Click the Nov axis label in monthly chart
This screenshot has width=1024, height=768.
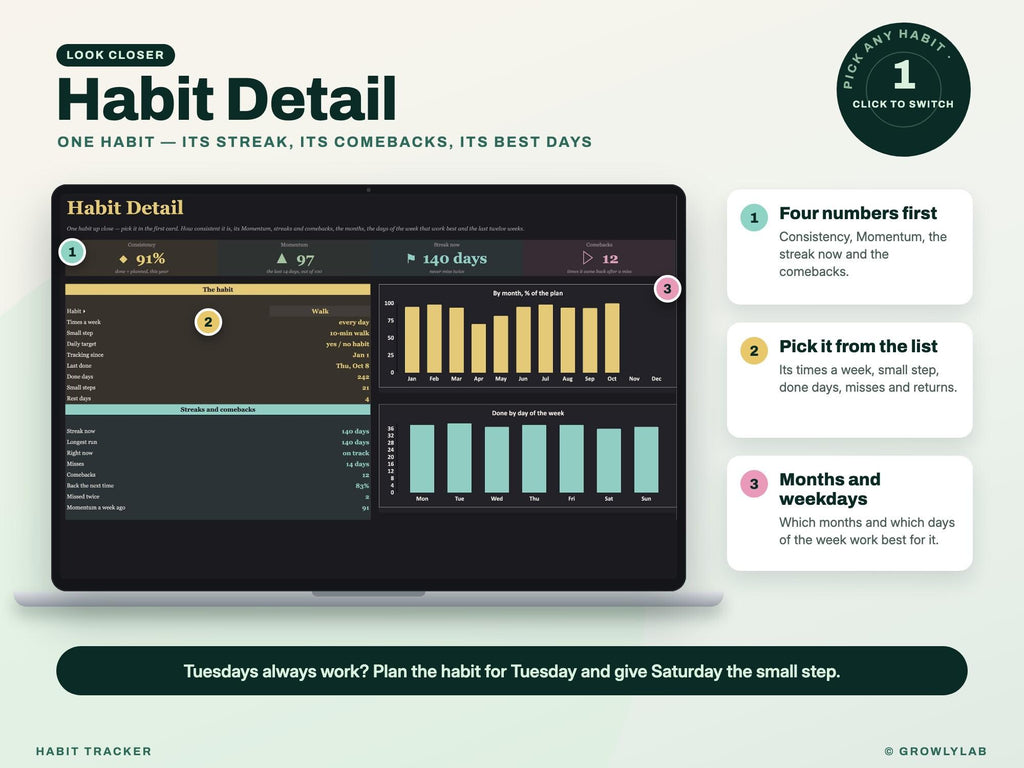point(634,379)
